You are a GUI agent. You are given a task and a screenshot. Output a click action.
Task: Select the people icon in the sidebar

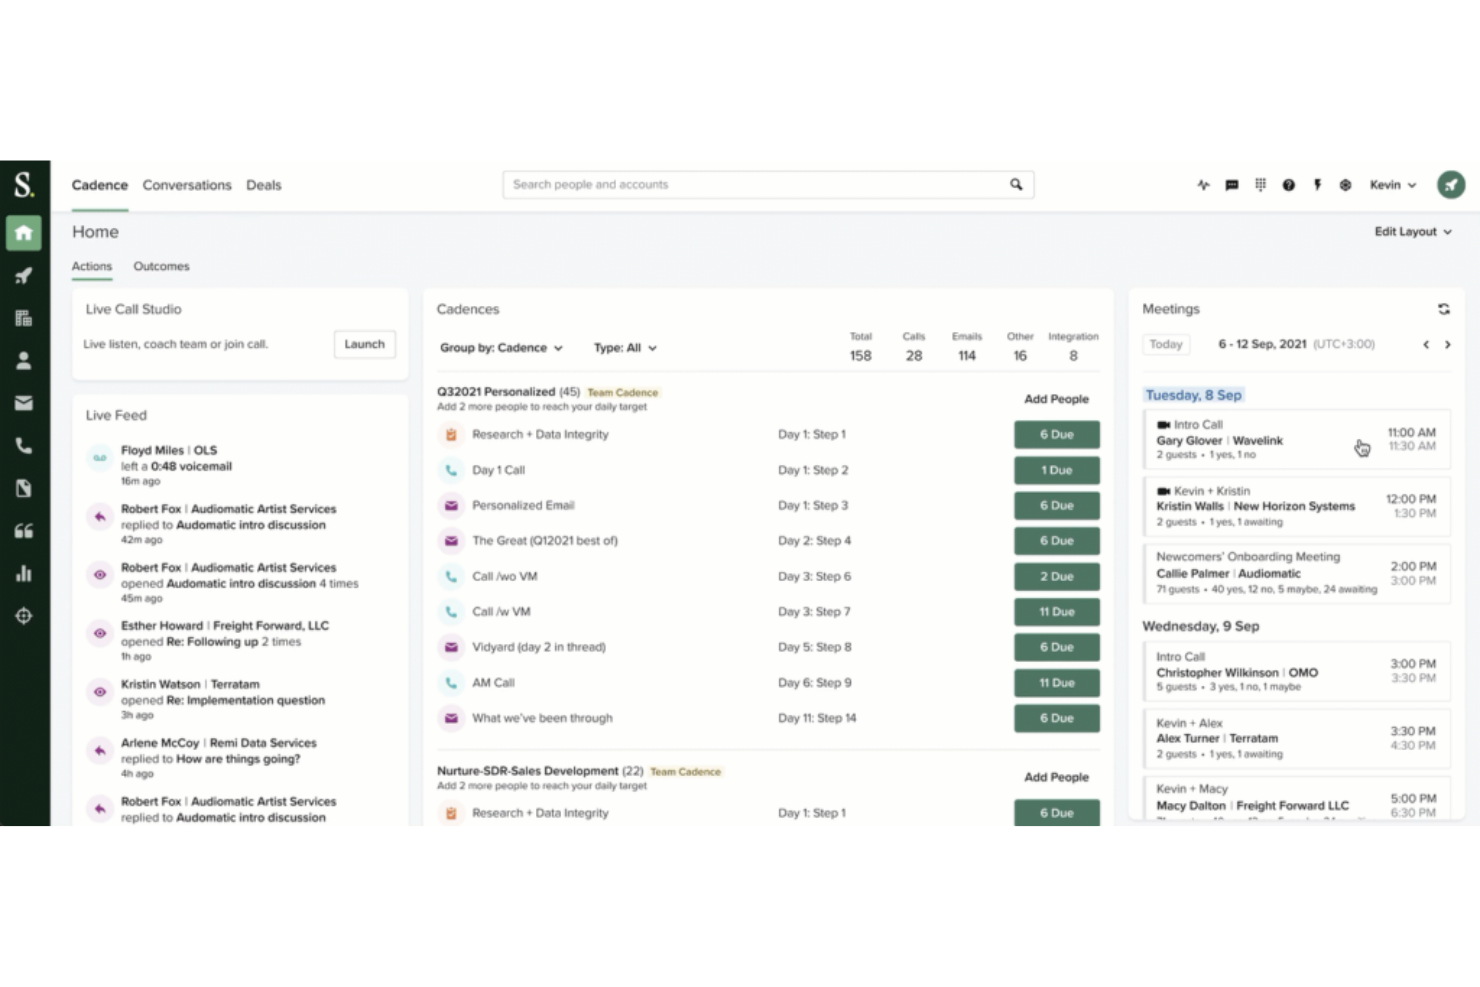[24, 360]
